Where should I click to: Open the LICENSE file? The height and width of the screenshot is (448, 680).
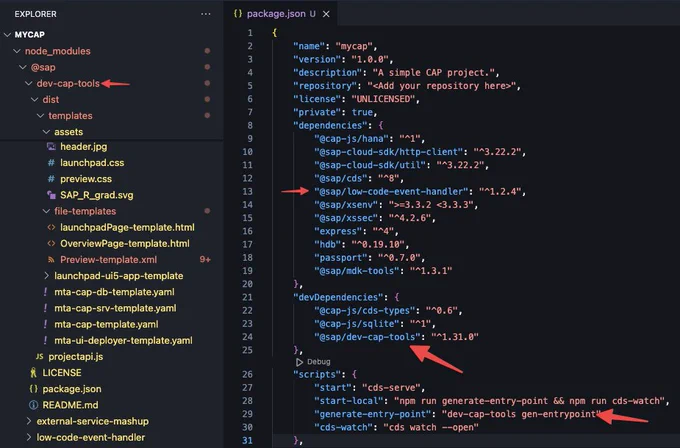coord(62,373)
